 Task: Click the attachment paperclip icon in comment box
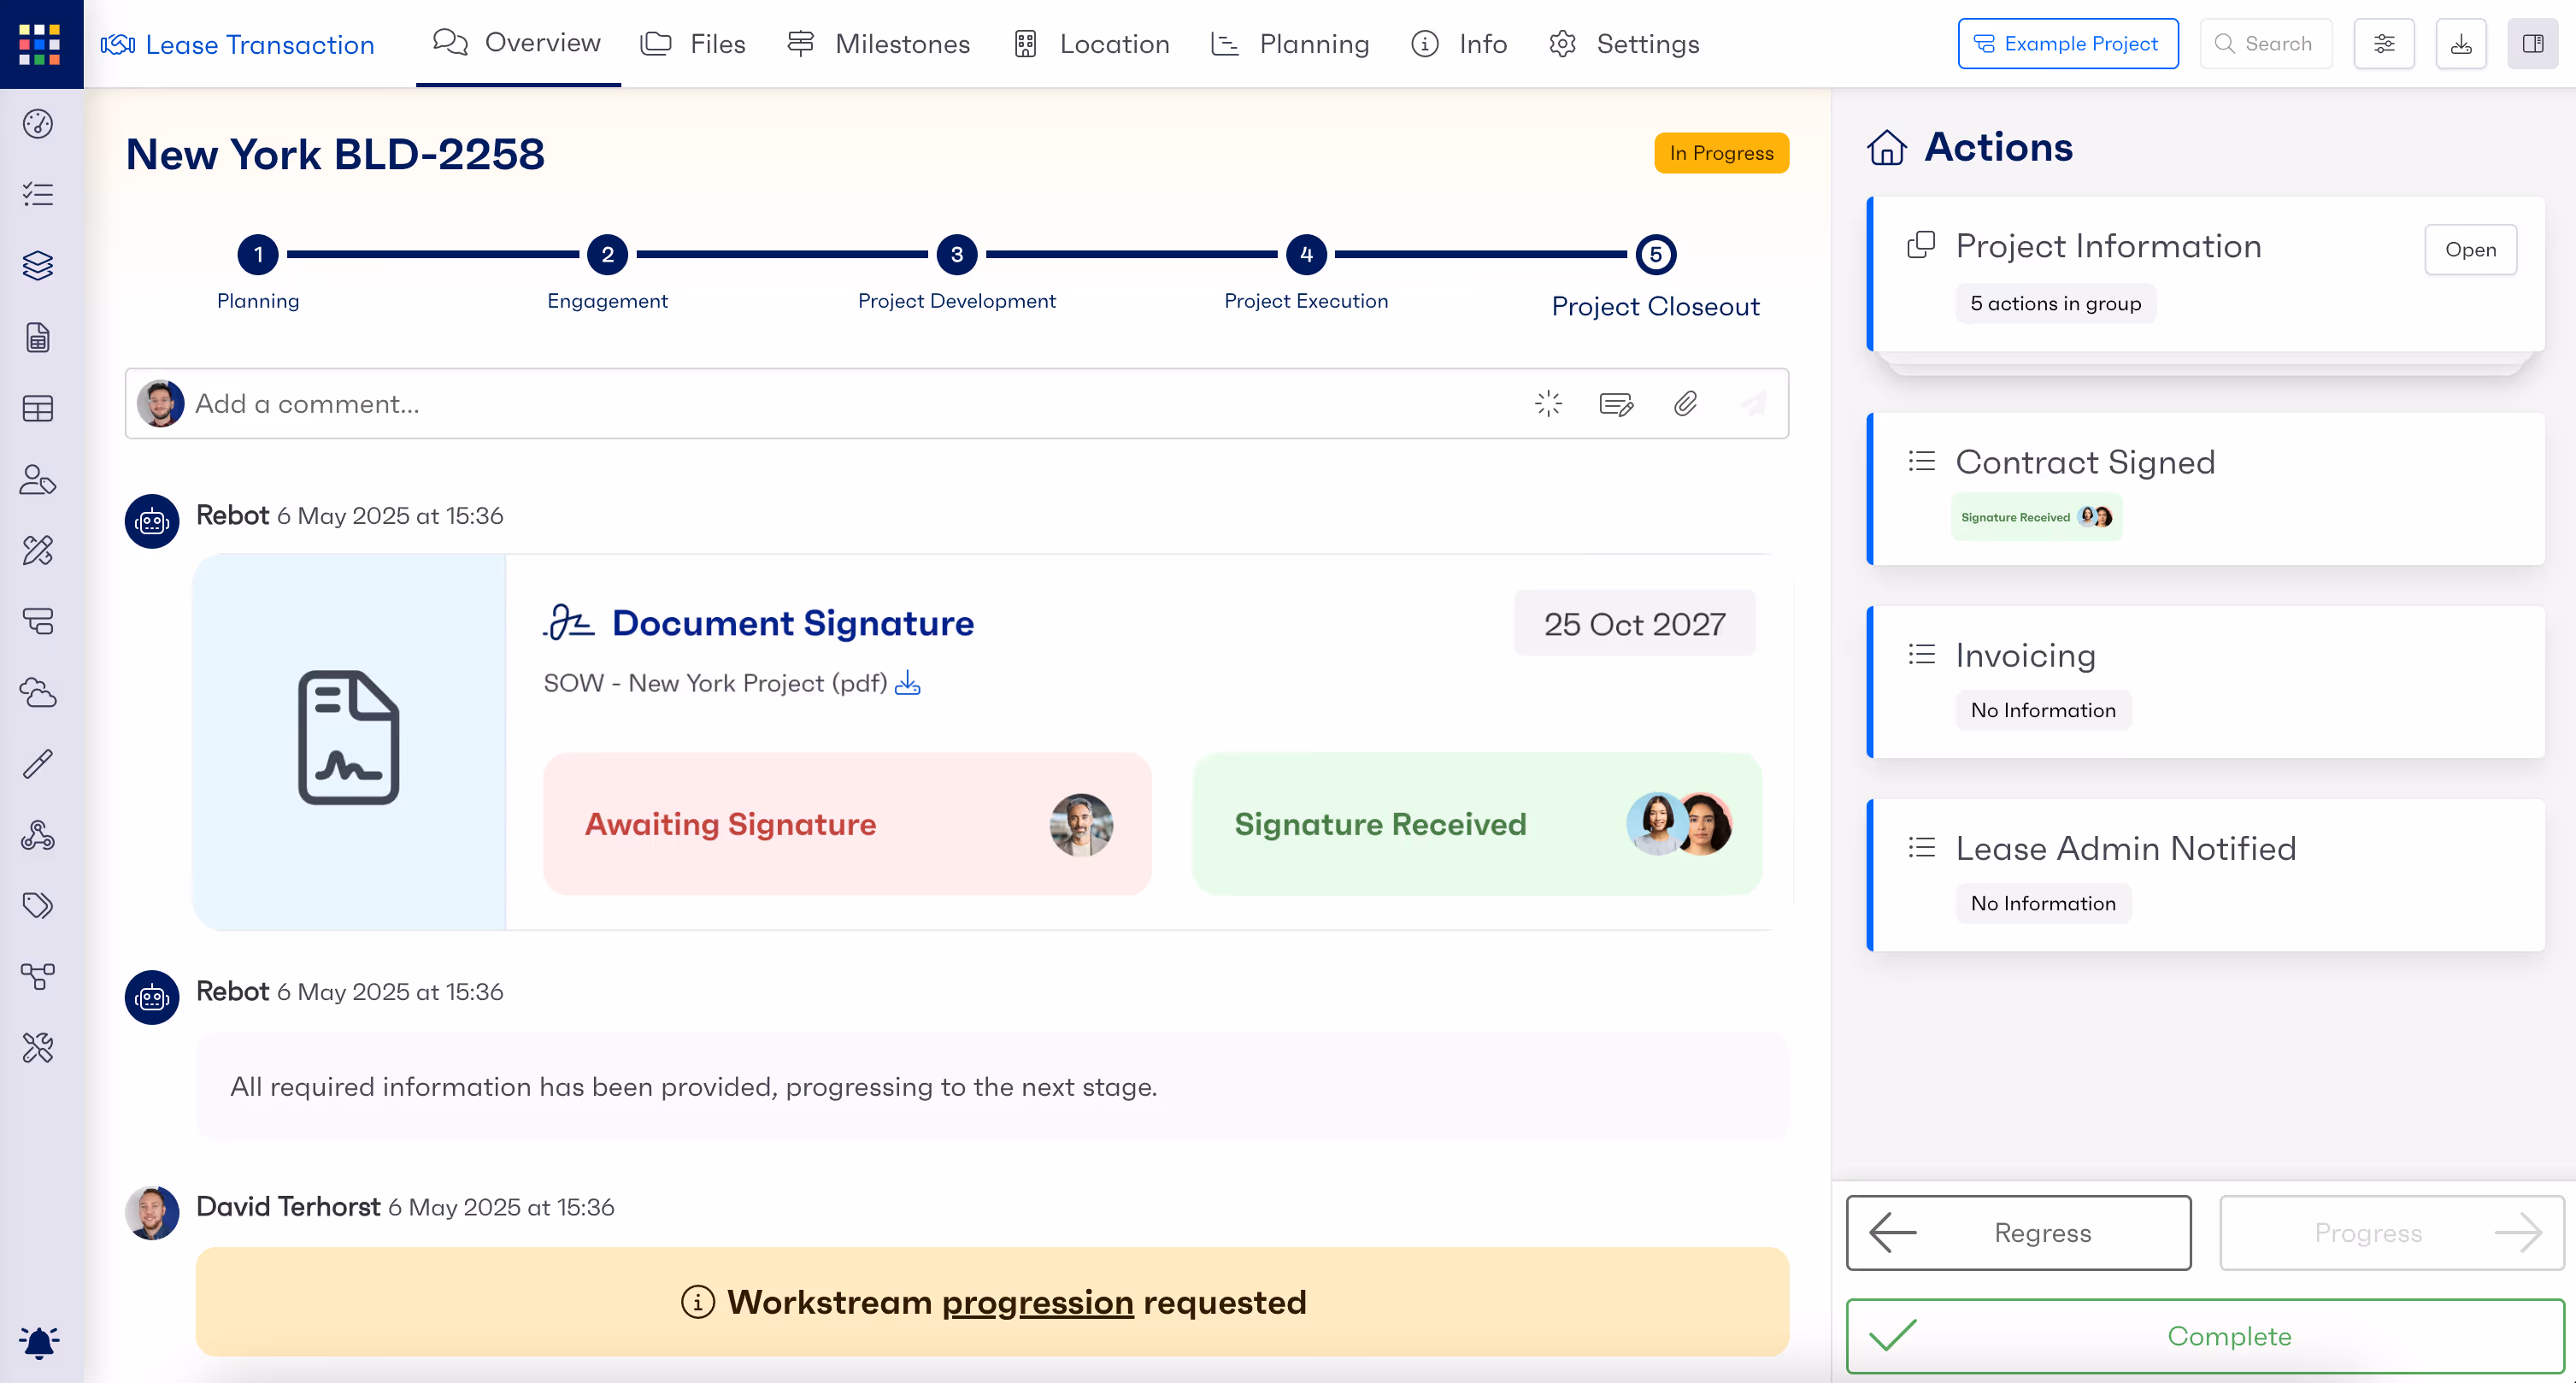pyautogui.click(x=1685, y=404)
